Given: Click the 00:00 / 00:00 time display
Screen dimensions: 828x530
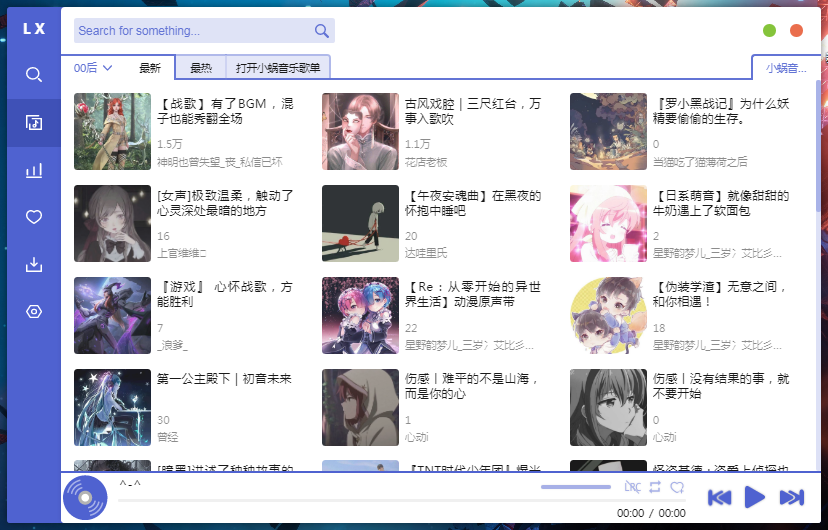Looking at the screenshot, I should click(651, 513).
